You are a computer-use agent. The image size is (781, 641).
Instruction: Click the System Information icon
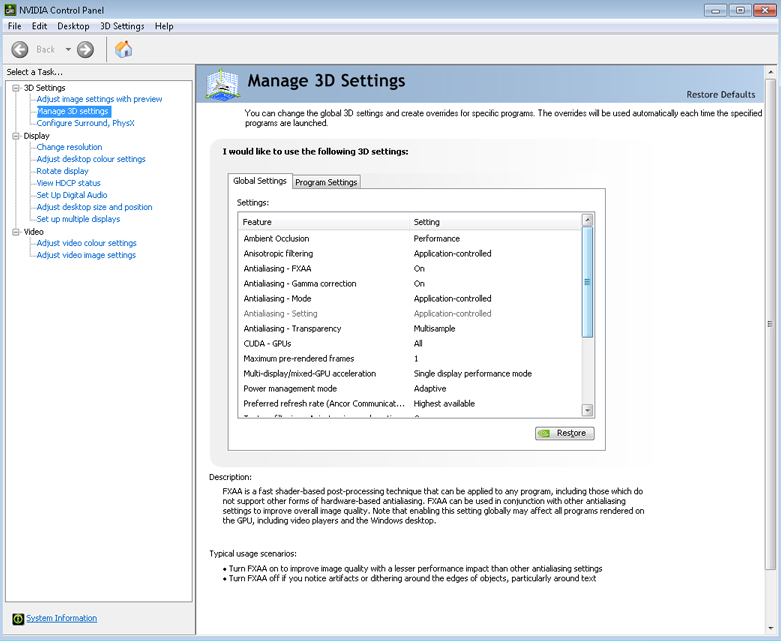pyautogui.click(x=18, y=619)
